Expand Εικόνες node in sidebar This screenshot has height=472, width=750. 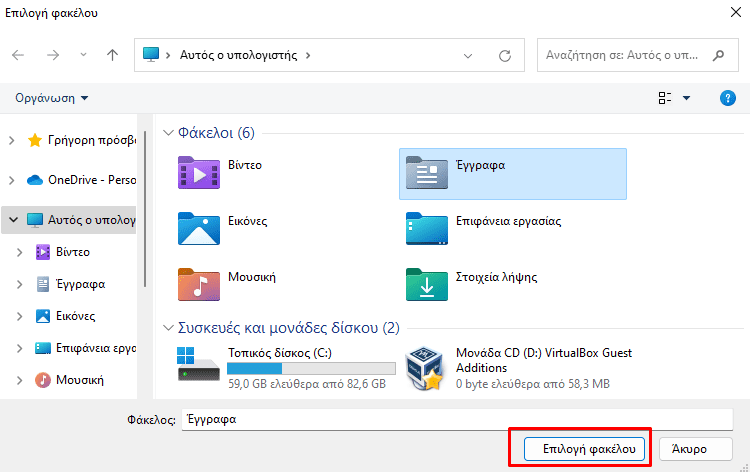[20, 316]
